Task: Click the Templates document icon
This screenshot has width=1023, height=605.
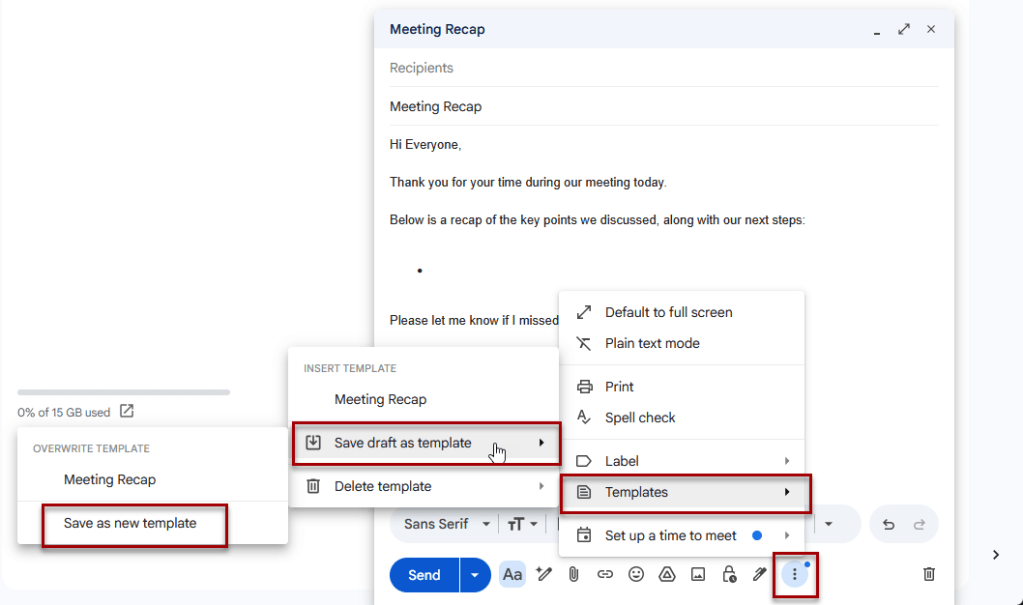Action: pyautogui.click(x=584, y=492)
